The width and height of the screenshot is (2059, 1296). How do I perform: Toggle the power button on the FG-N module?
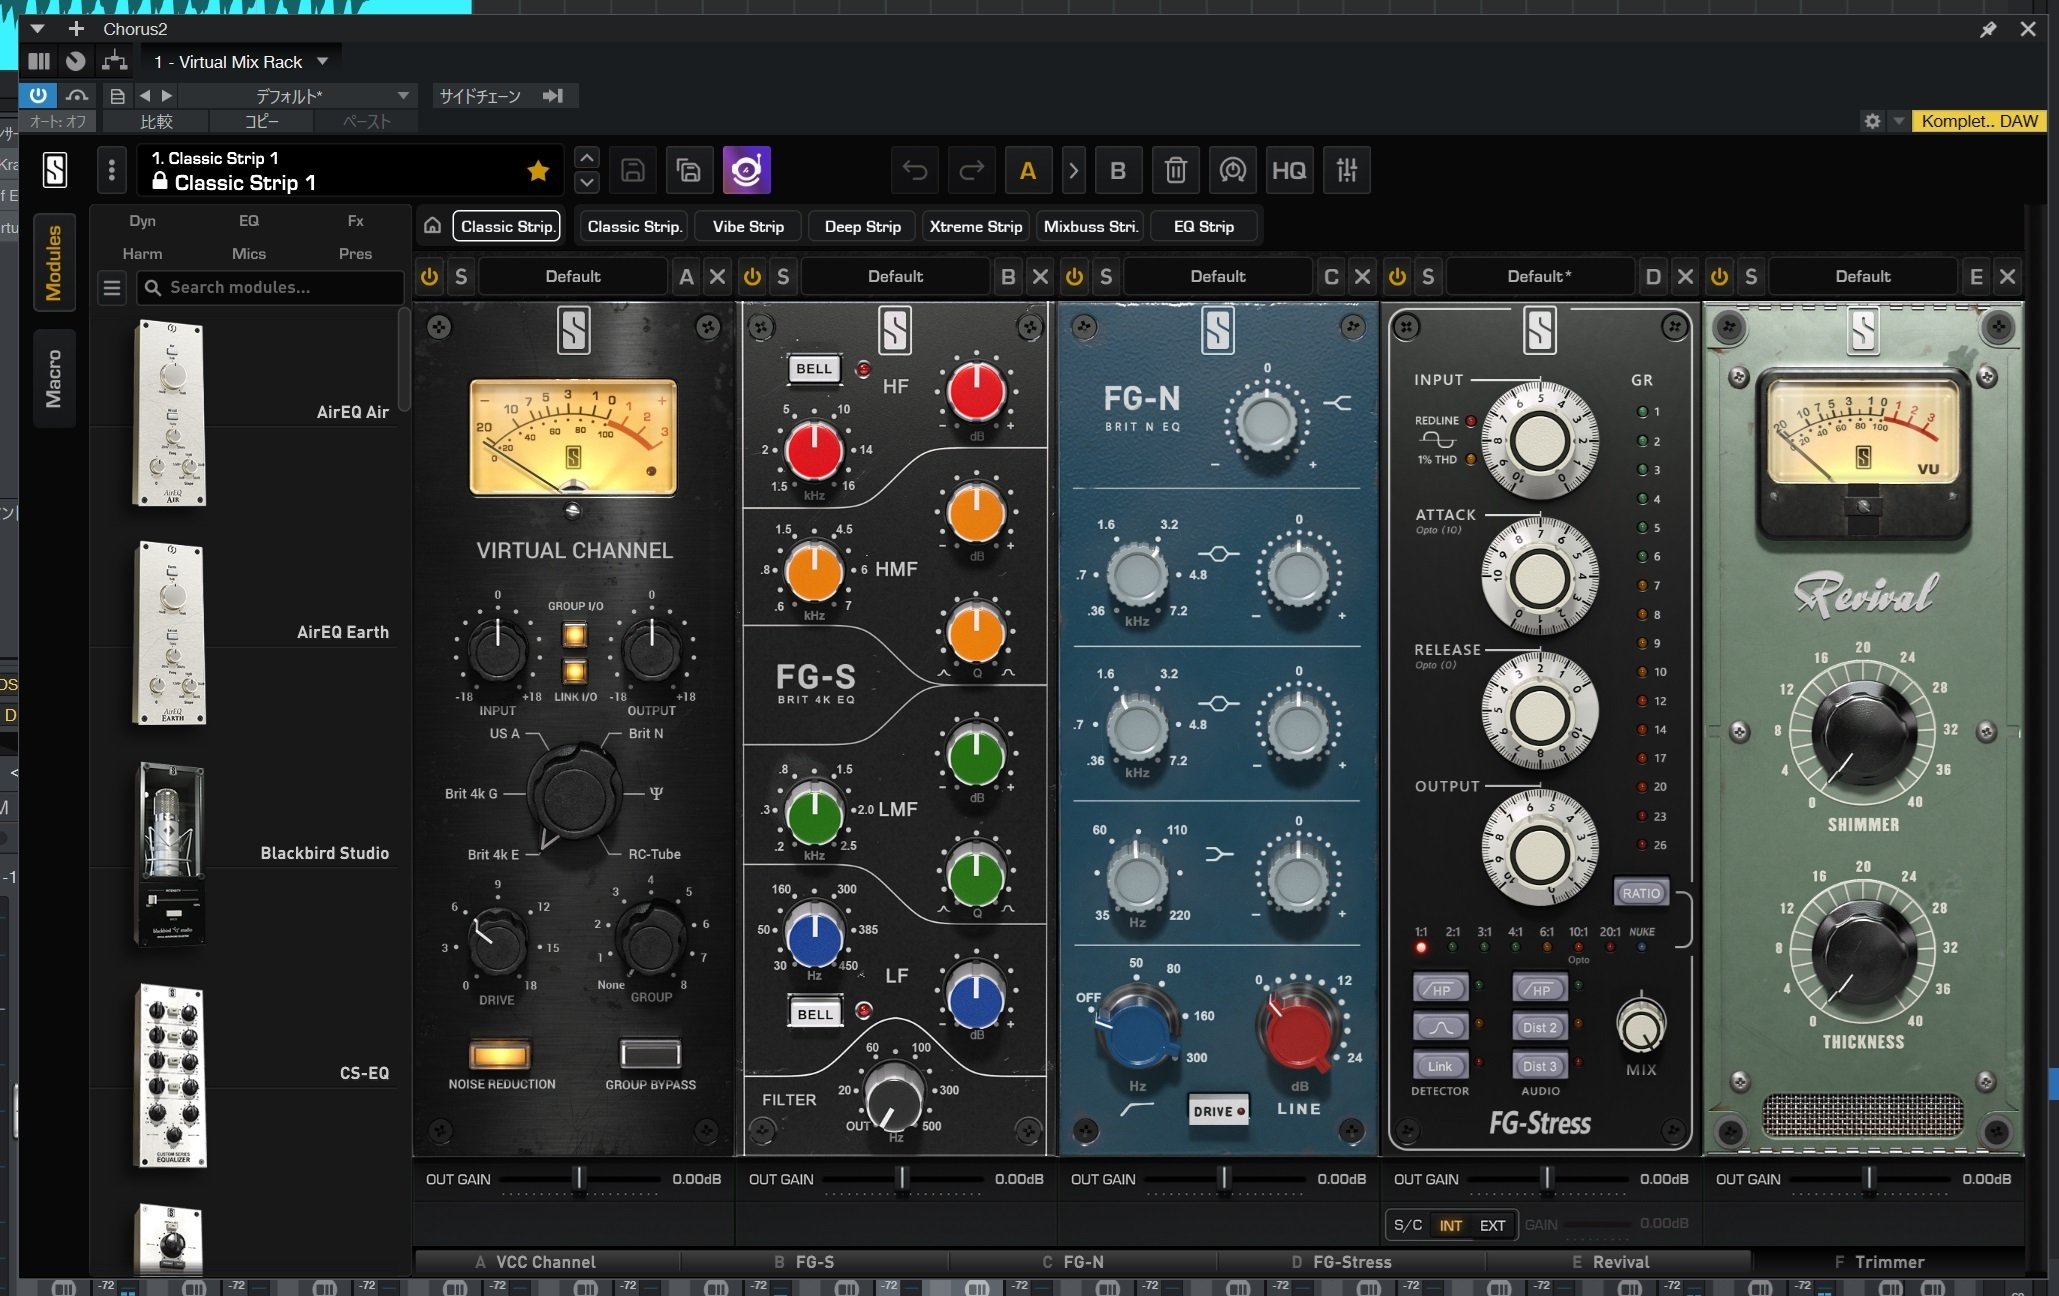coord(1073,276)
